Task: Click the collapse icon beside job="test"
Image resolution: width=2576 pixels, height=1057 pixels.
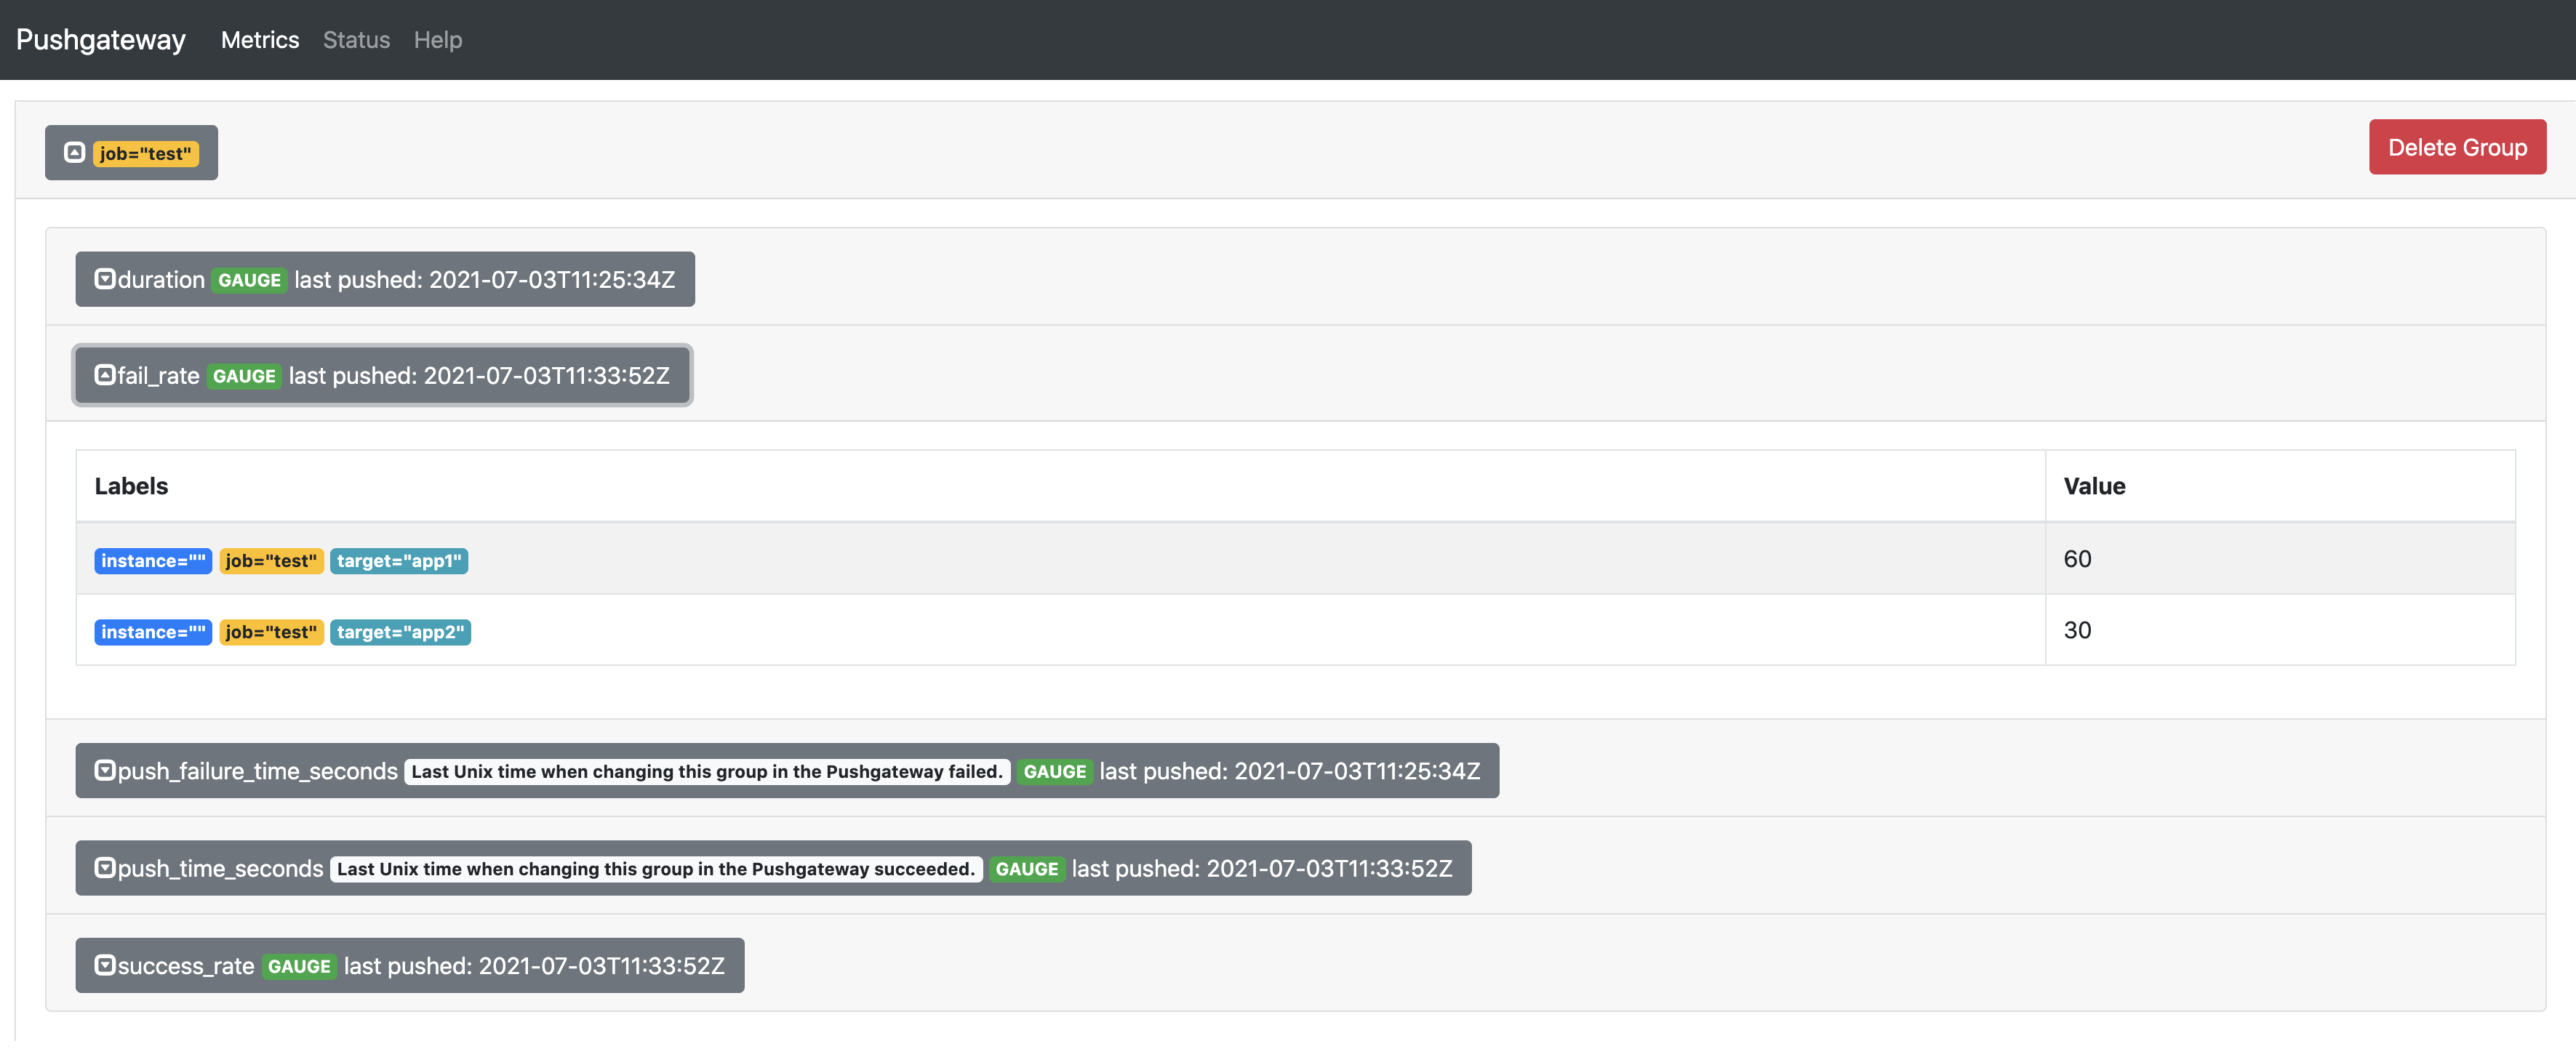Action: click(74, 152)
